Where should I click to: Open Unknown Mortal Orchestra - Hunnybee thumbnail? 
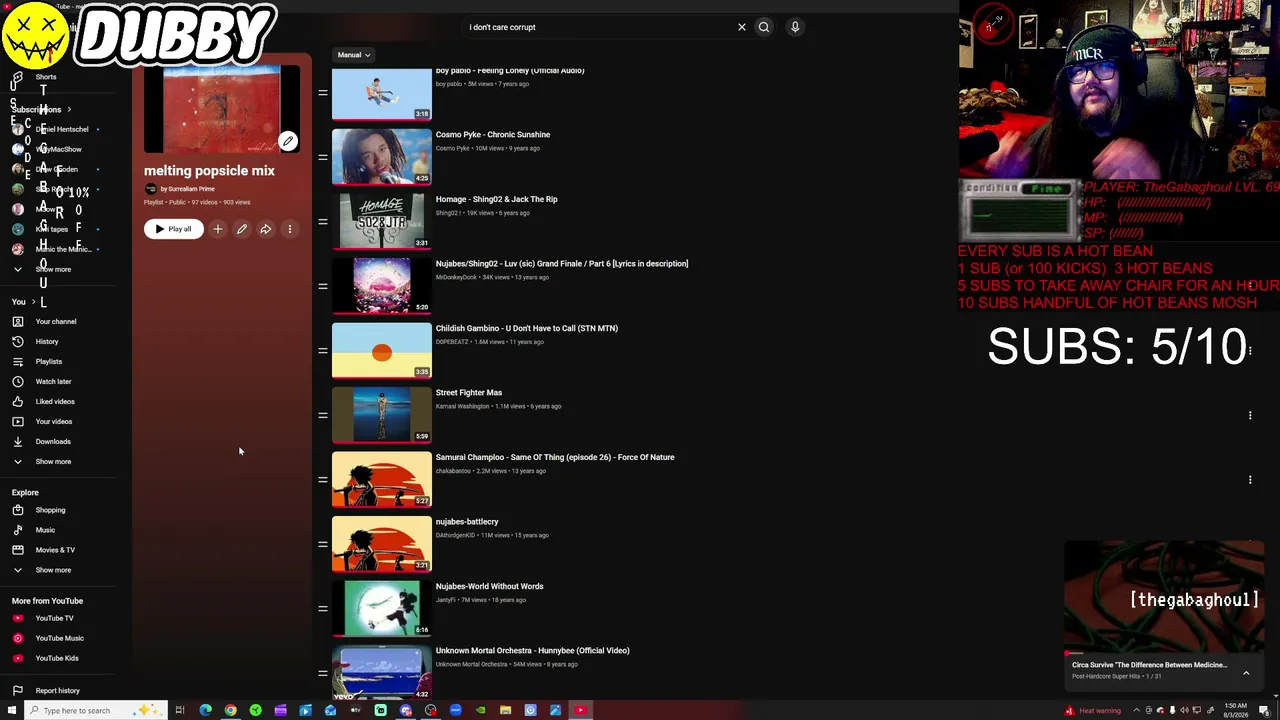coord(382,673)
